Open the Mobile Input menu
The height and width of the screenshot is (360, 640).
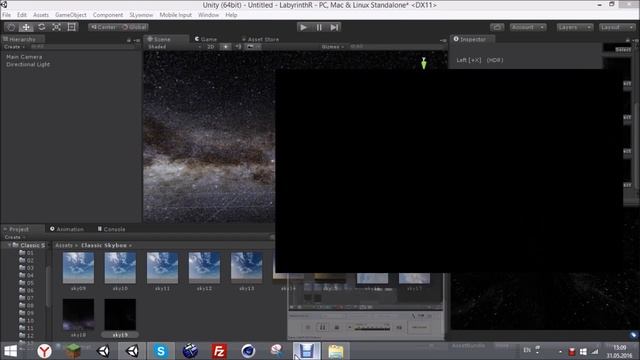click(x=176, y=15)
